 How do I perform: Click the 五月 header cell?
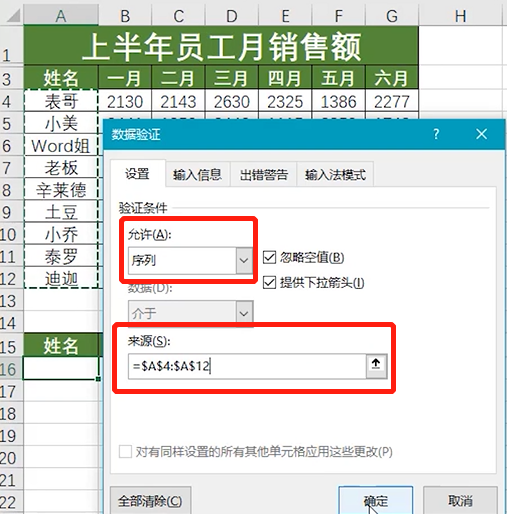click(338, 78)
